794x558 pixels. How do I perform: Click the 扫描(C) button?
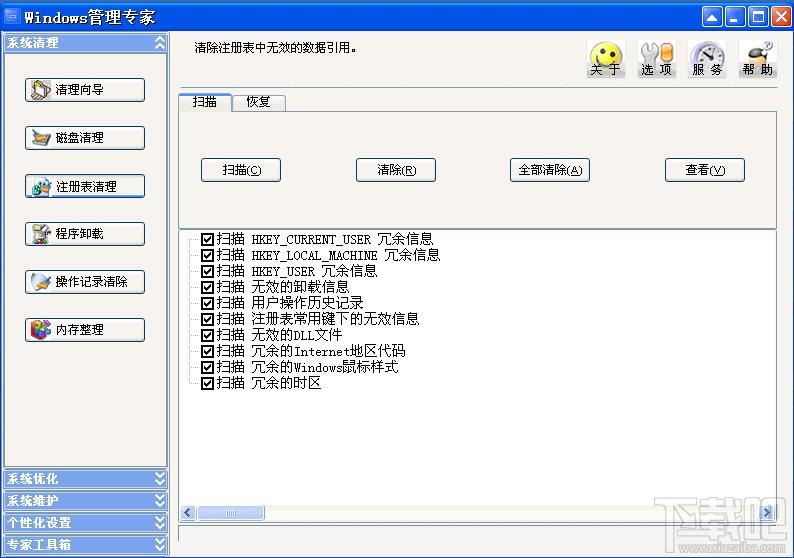(241, 170)
